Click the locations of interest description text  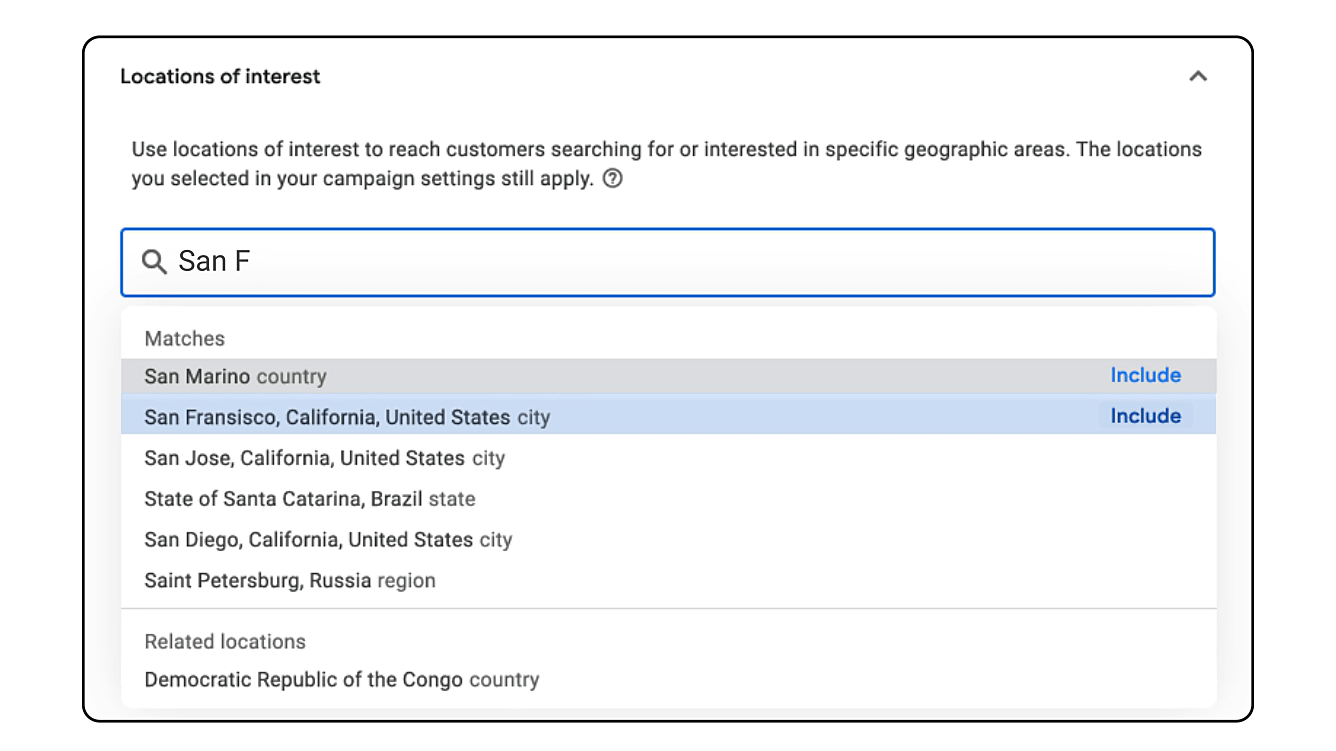[x=667, y=165]
